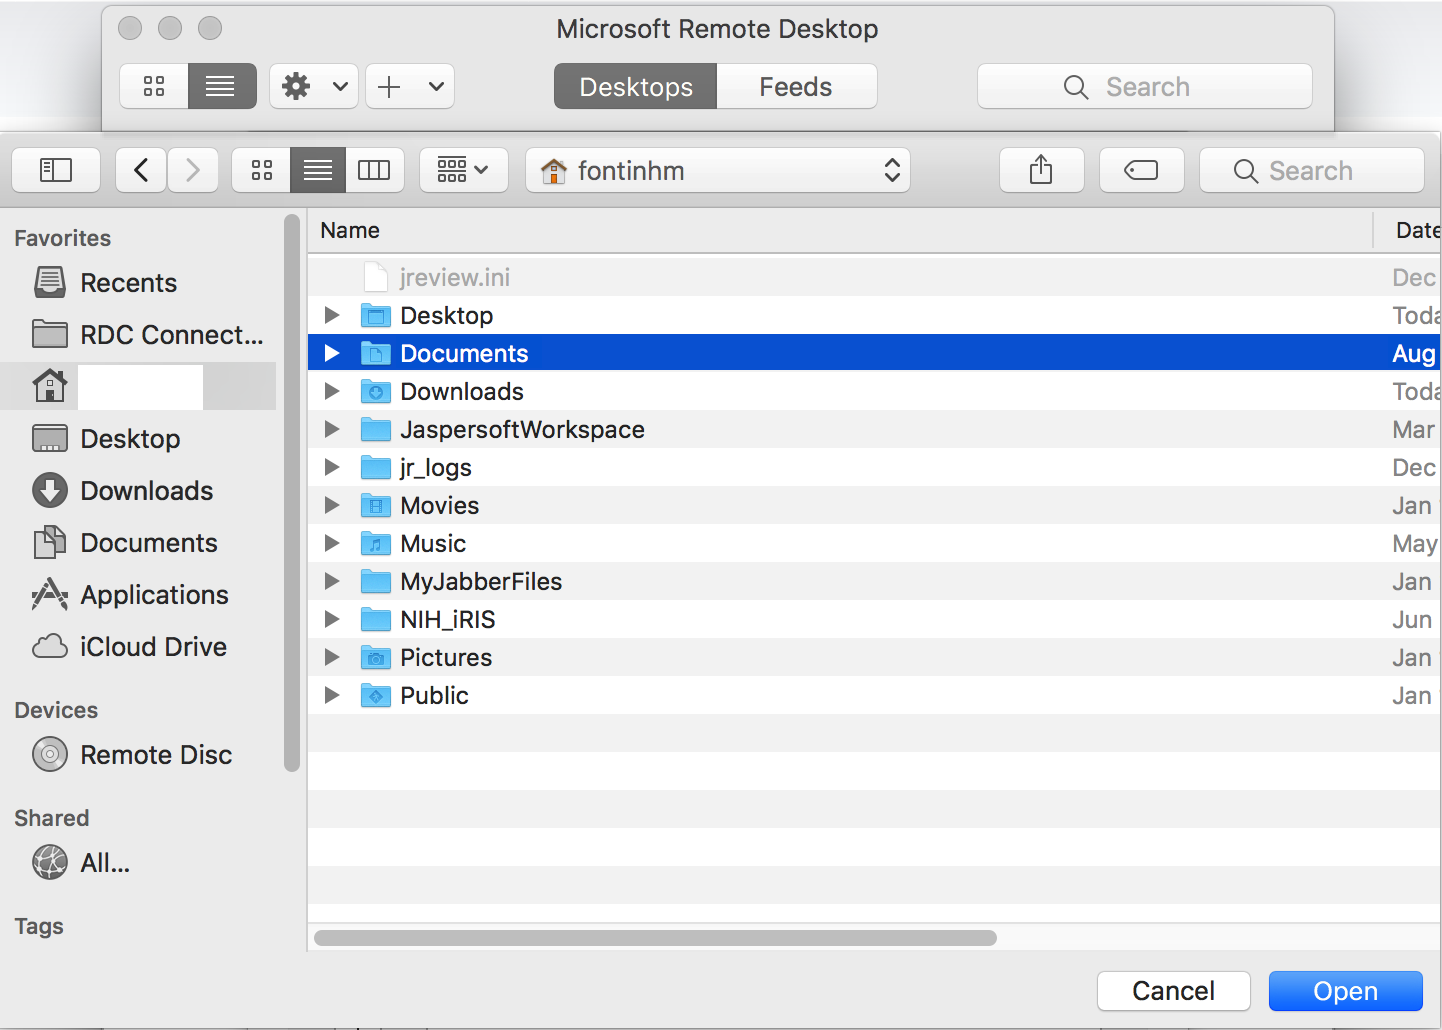Viewport: 1442px width, 1030px height.
Task: Expand the MyJabberFiles folder
Action: coord(332,581)
